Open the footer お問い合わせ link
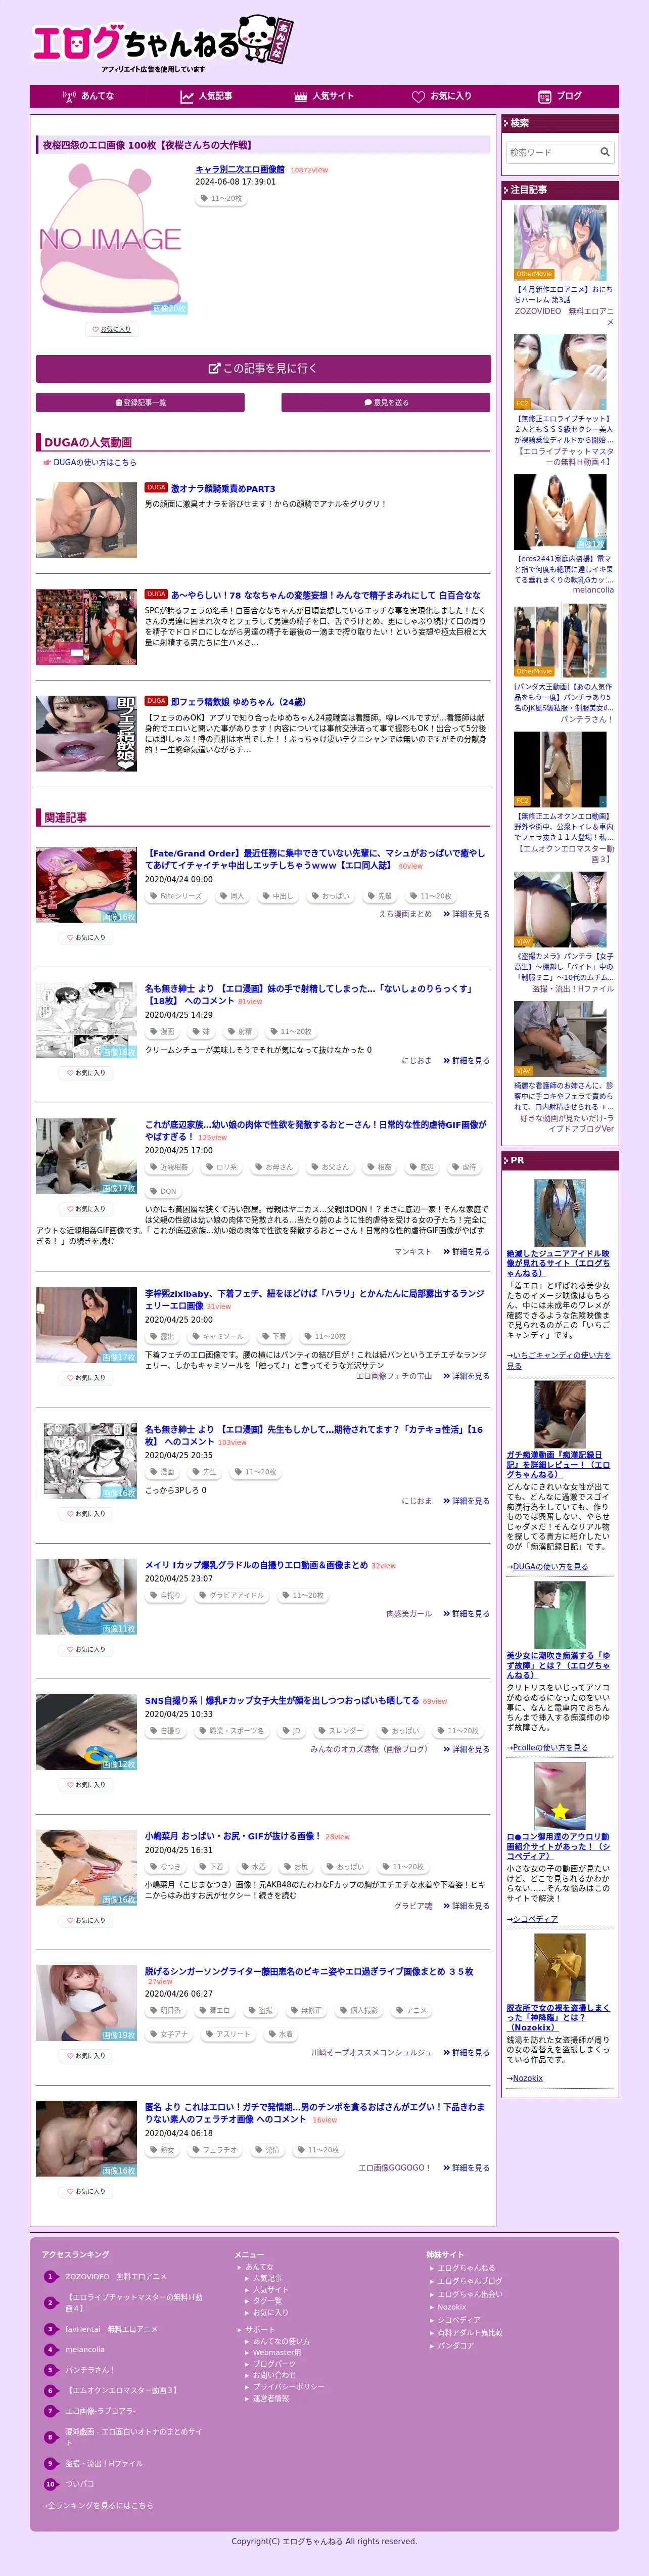The height and width of the screenshot is (2576, 649). 274,2375
